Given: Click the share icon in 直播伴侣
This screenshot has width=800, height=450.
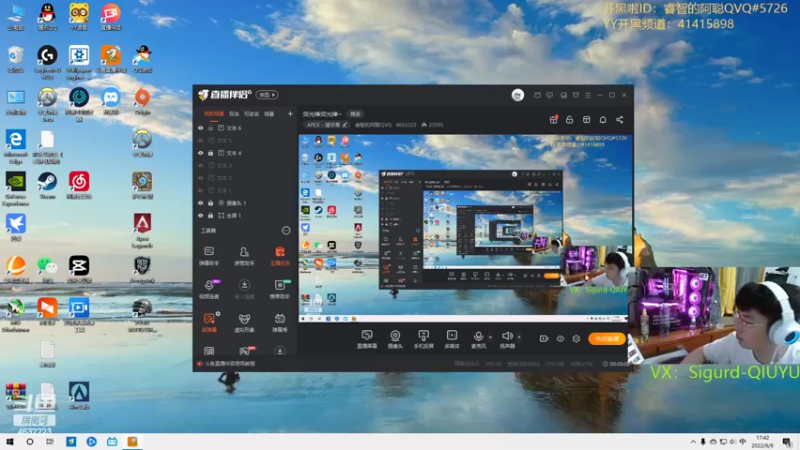Looking at the screenshot, I should point(619,119).
